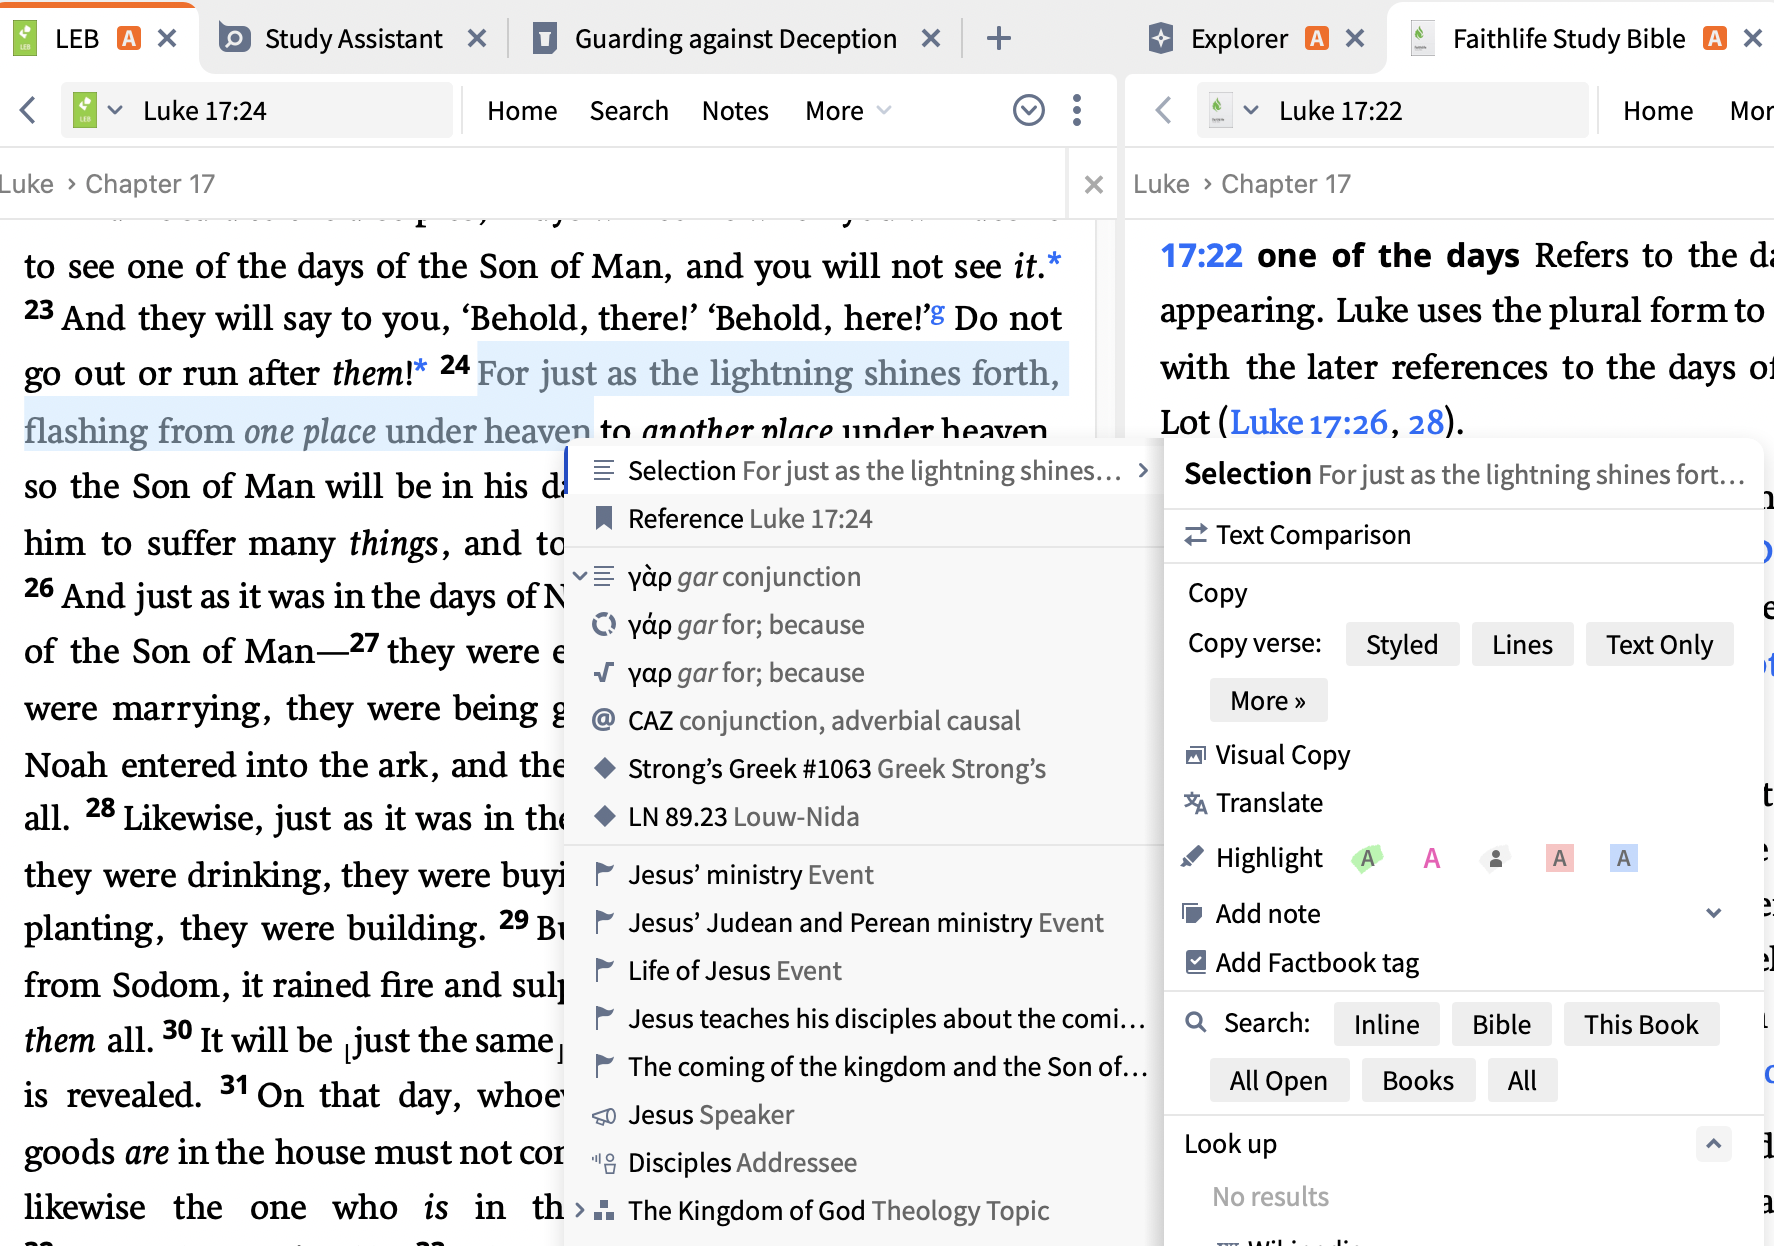This screenshot has width=1774, height=1246.
Task: Click the Disciples Addressee icon
Action: (x=603, y=1163)
